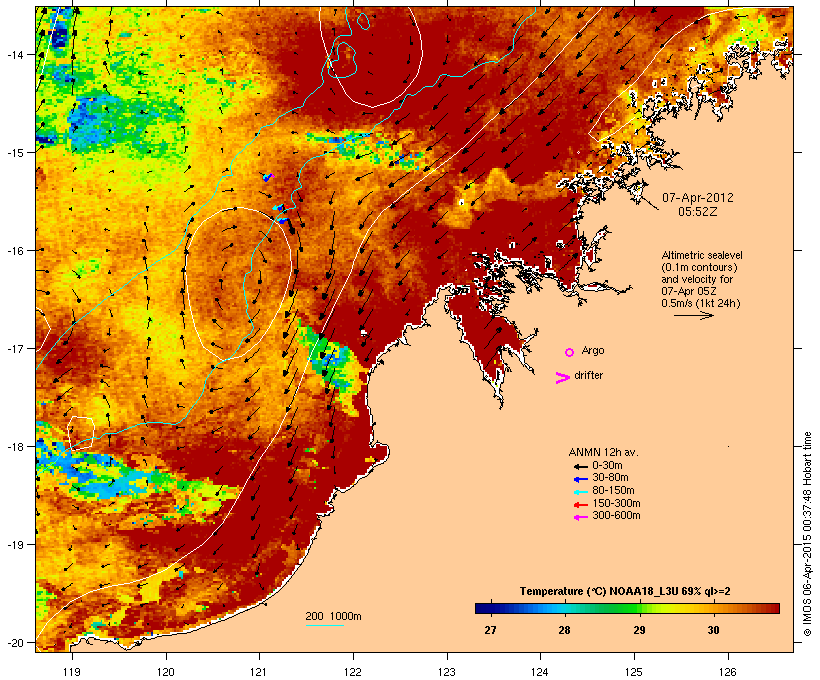Click the latitude label -16
This screenshot has height=680, width=820.
(15, 251)
